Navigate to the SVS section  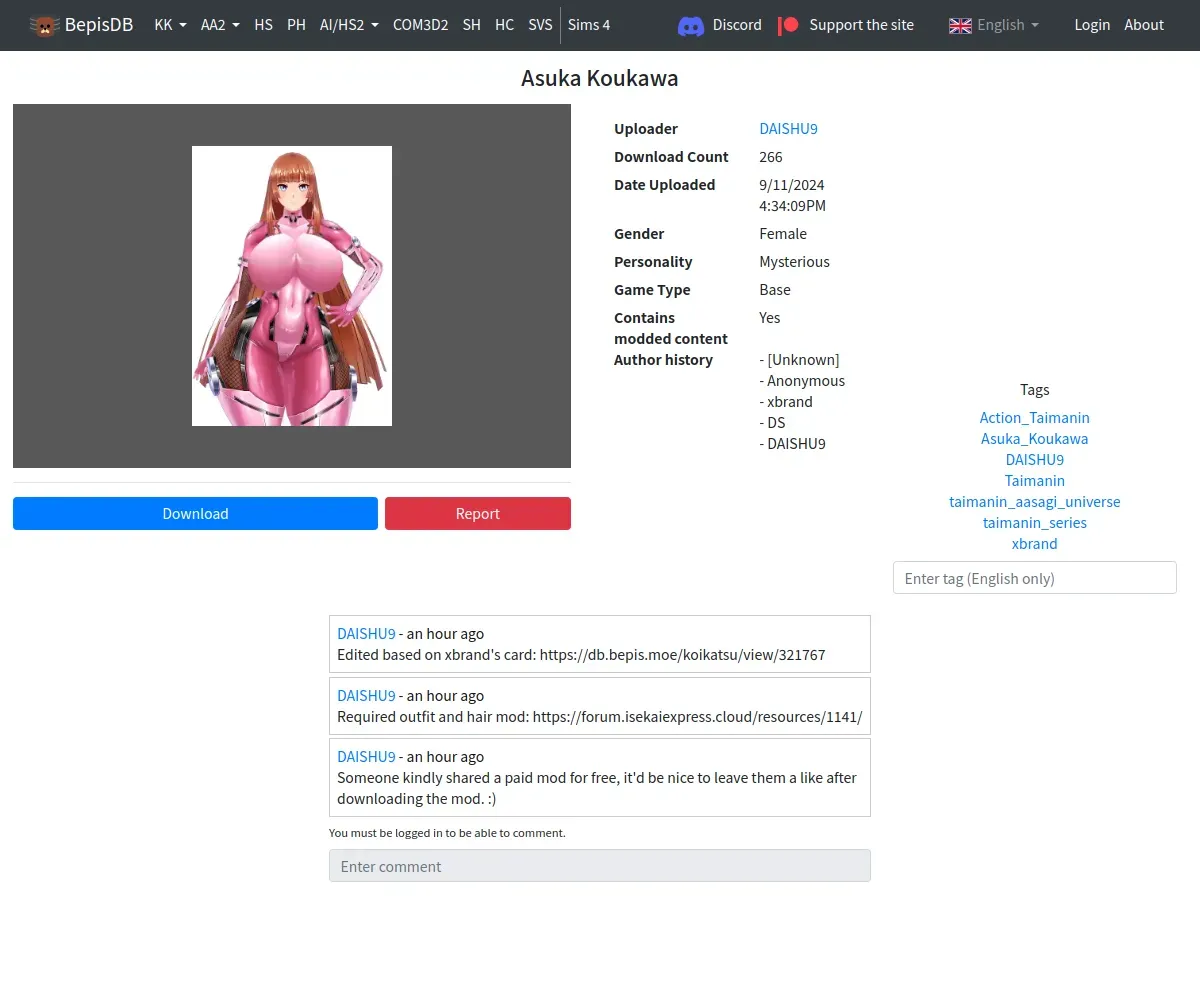coord(540,25)
